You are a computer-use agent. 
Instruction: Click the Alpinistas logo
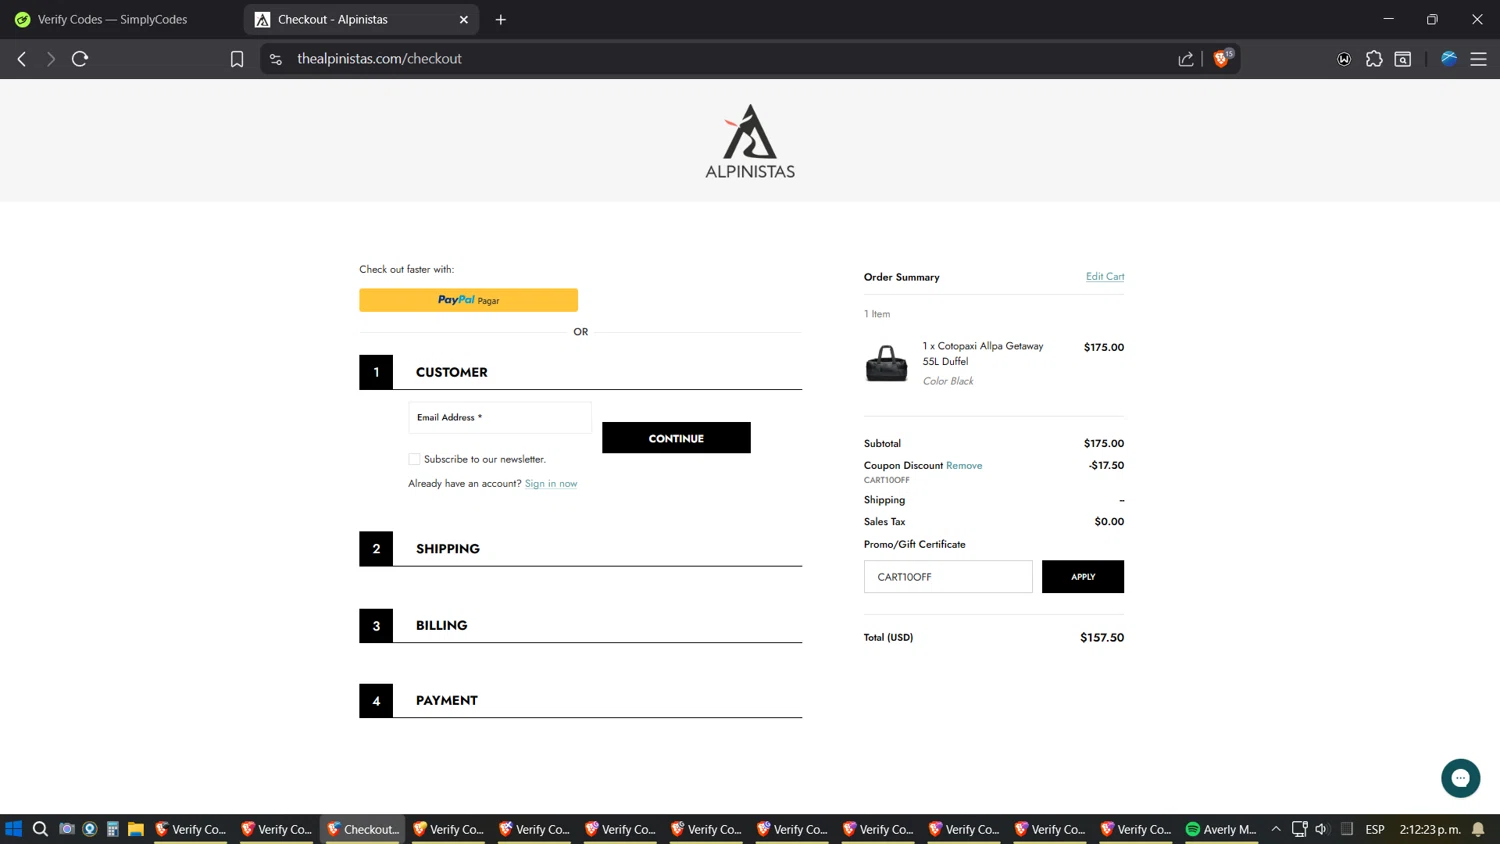pyautogui.click(x=750, y=141)
